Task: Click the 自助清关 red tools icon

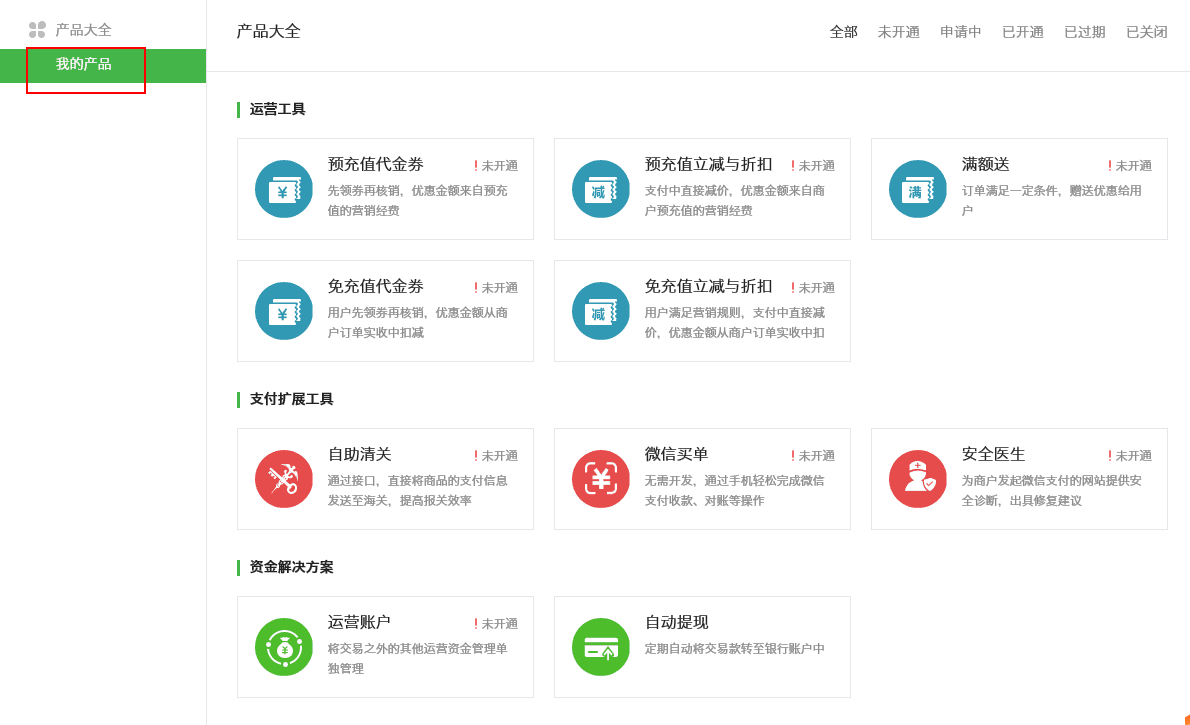Action: [x=284, y=479]
